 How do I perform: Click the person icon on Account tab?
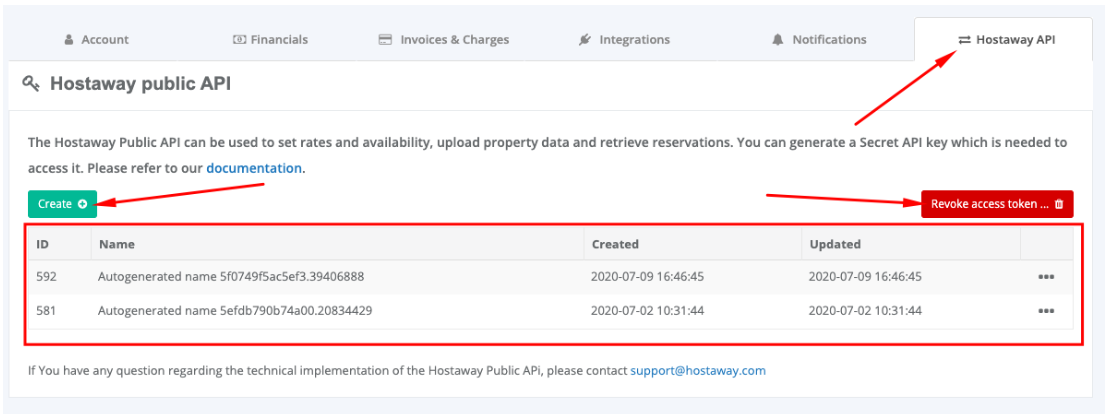pyautogui.click(x=69, y=39)
